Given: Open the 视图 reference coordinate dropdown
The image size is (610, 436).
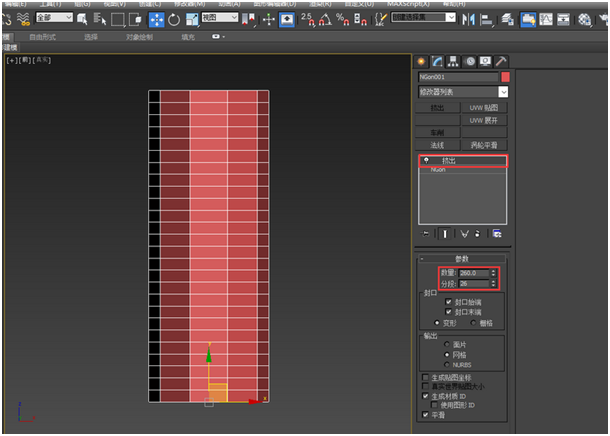Looking at the screenshot, I should (x=220, y=18).
